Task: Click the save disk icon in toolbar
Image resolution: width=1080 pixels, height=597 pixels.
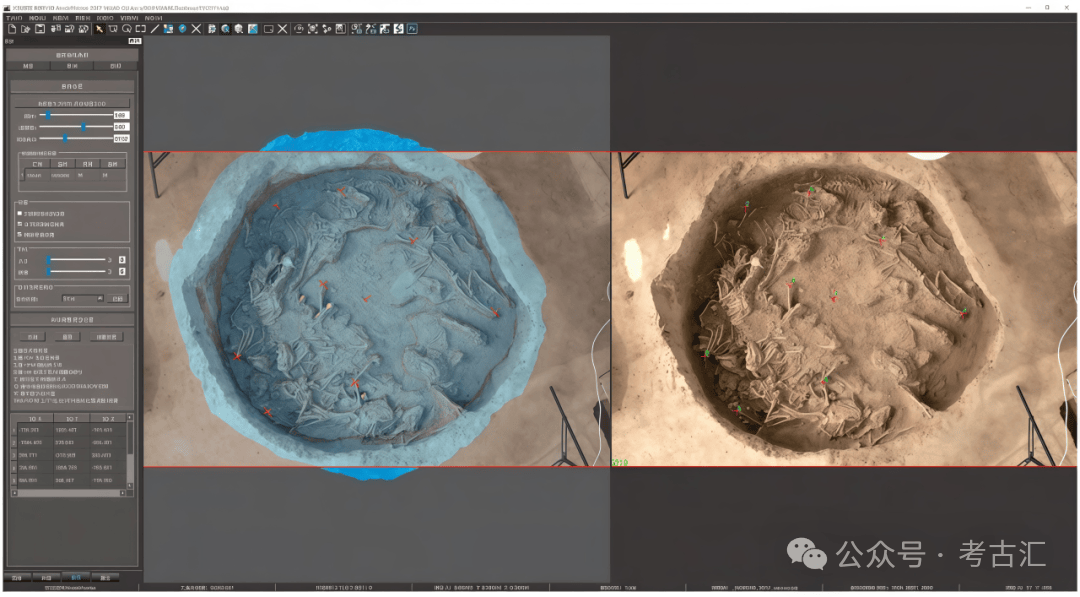Action: pyautogui.click(x=40, y=29)
